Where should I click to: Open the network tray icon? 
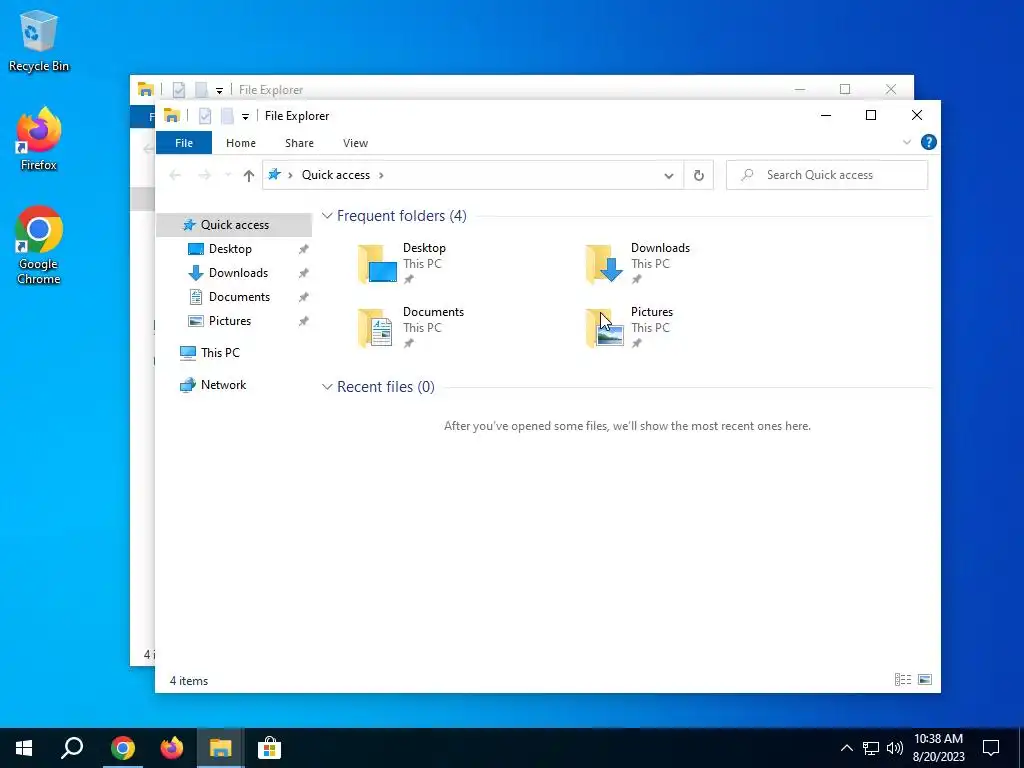tap(871, 748)
